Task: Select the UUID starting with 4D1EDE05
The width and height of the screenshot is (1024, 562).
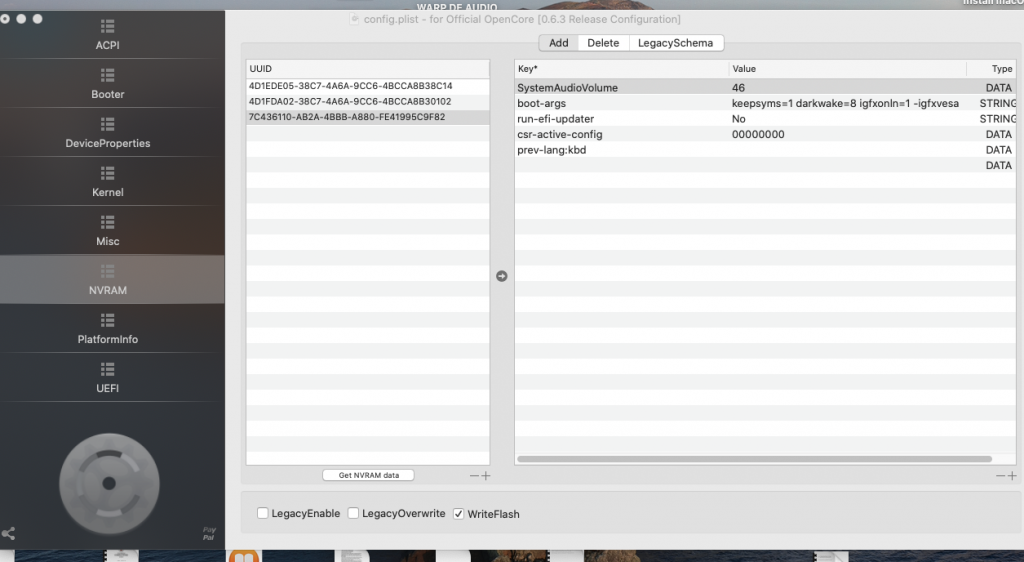Action: (x=351, y=86)
